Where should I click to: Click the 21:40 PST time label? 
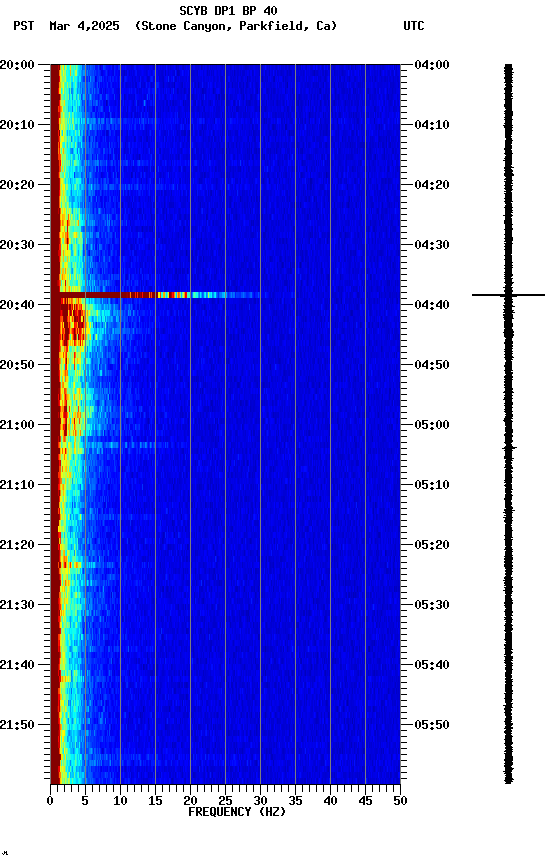click(17, 666)
